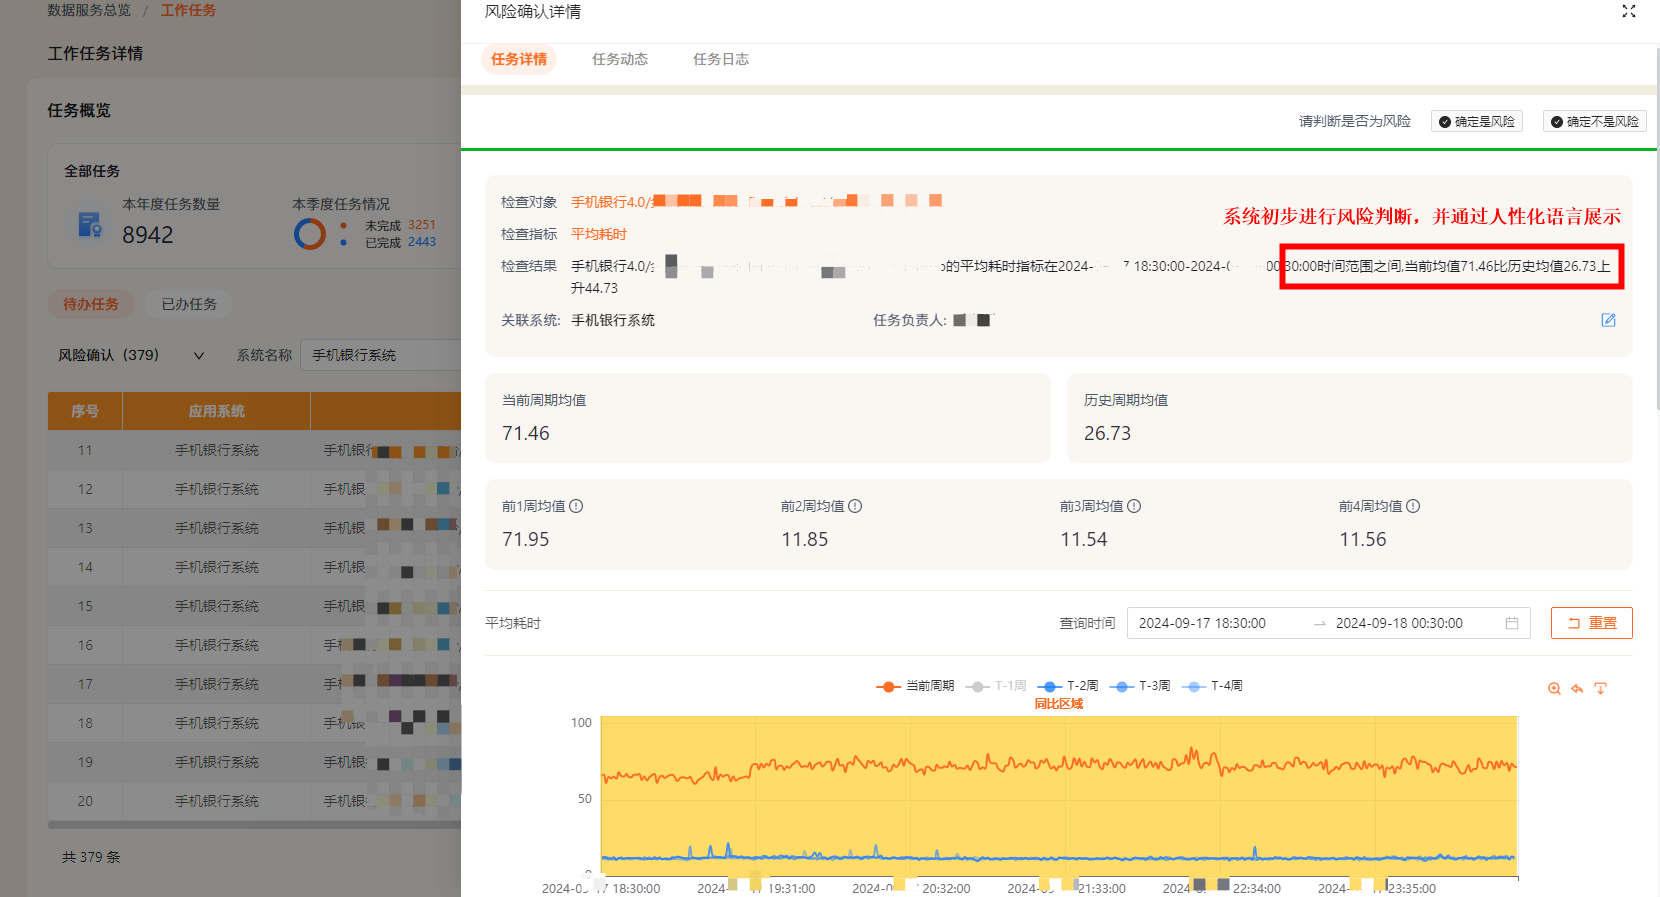This screenshot has height=897, width=1660.
Task: Click the quarterly donut chart icon
Action: point(310,234)
